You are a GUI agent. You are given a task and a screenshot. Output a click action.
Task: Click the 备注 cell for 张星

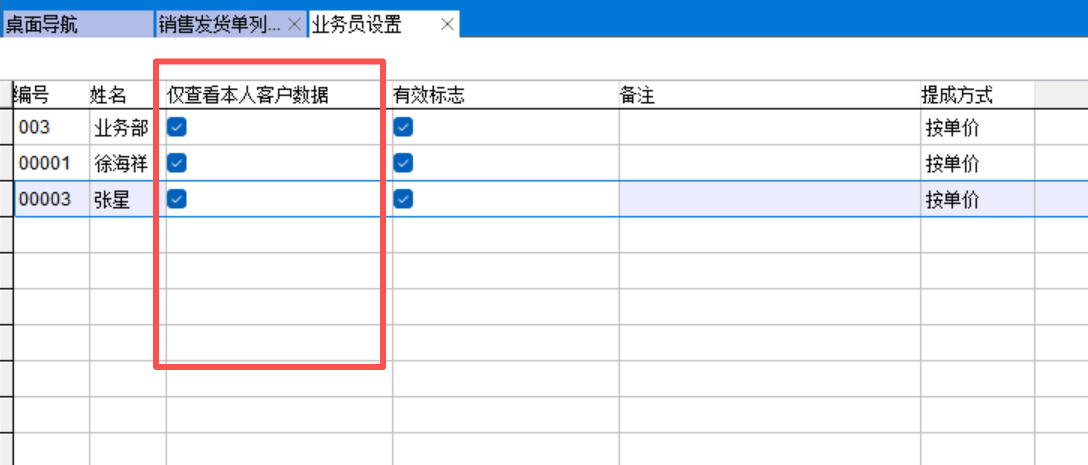coord(768,200)
